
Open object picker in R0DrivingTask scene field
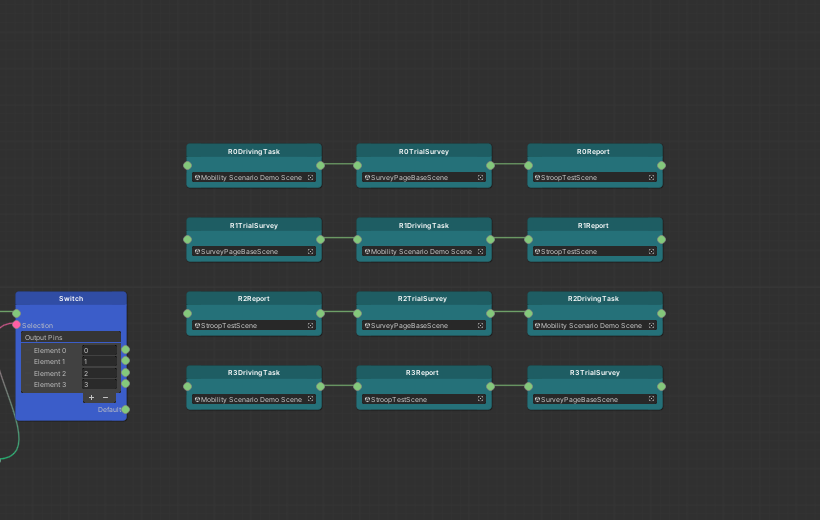[311, 177]
